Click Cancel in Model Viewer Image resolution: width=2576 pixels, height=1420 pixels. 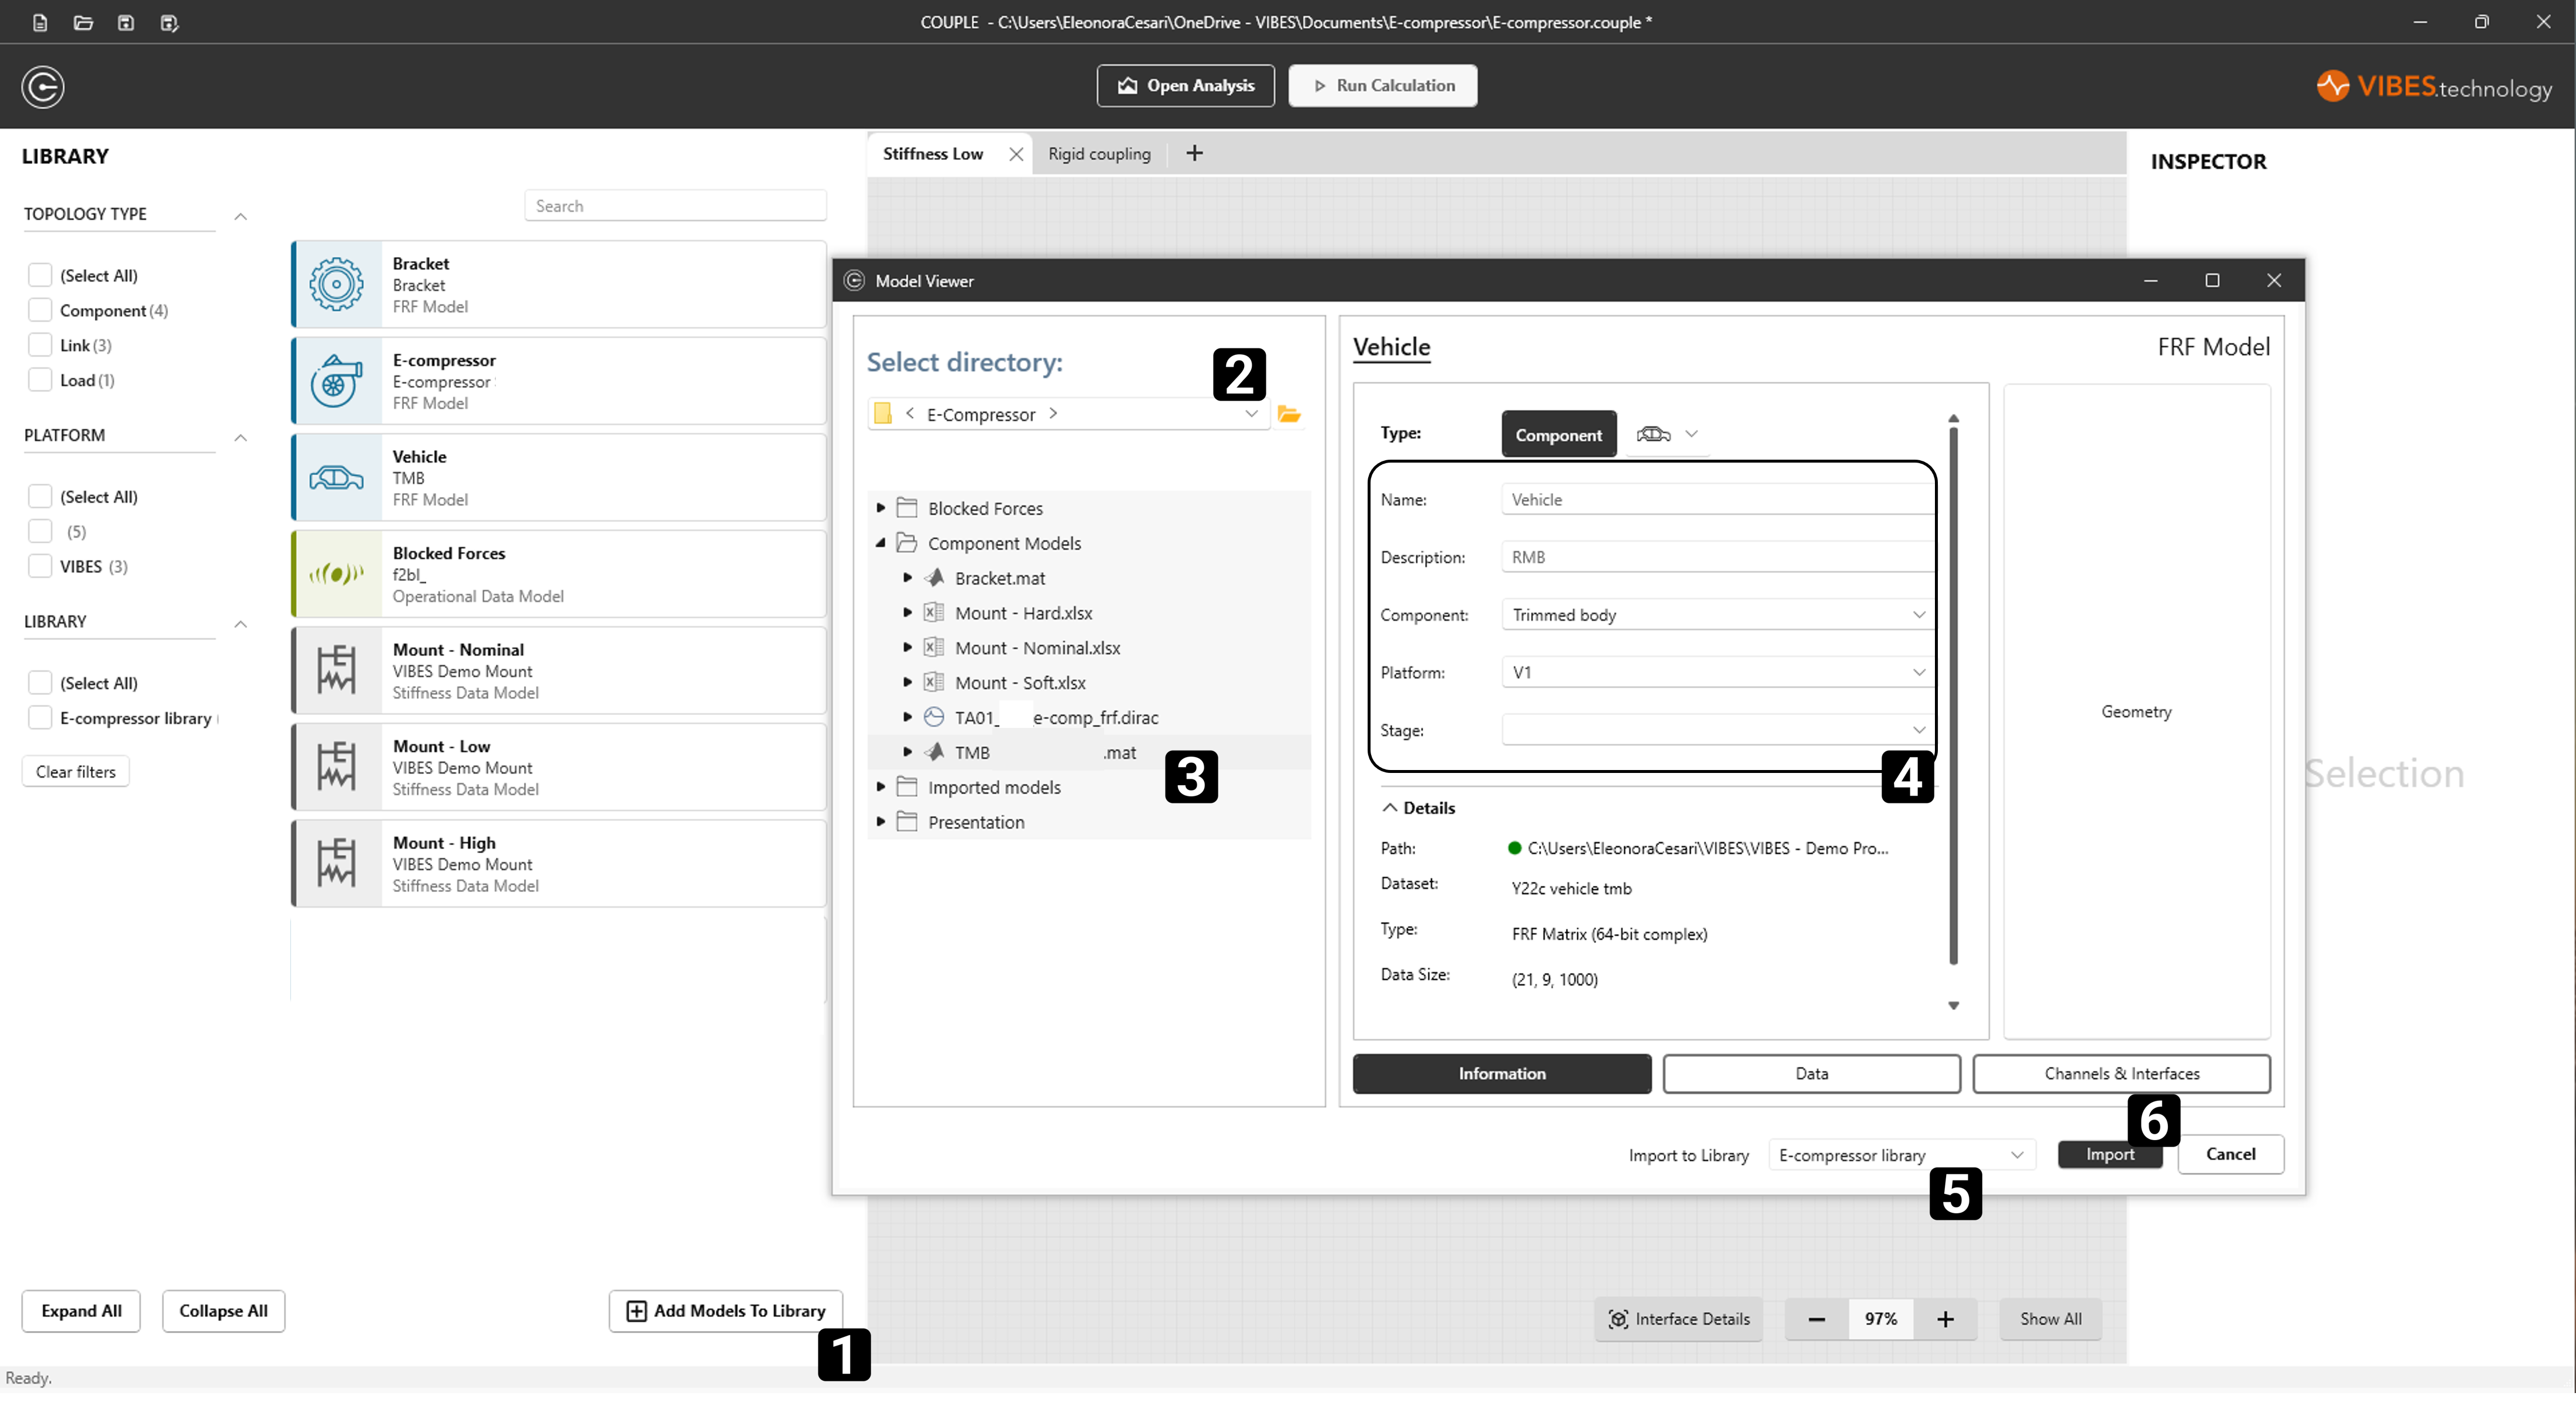[x=2231, y=1155]
